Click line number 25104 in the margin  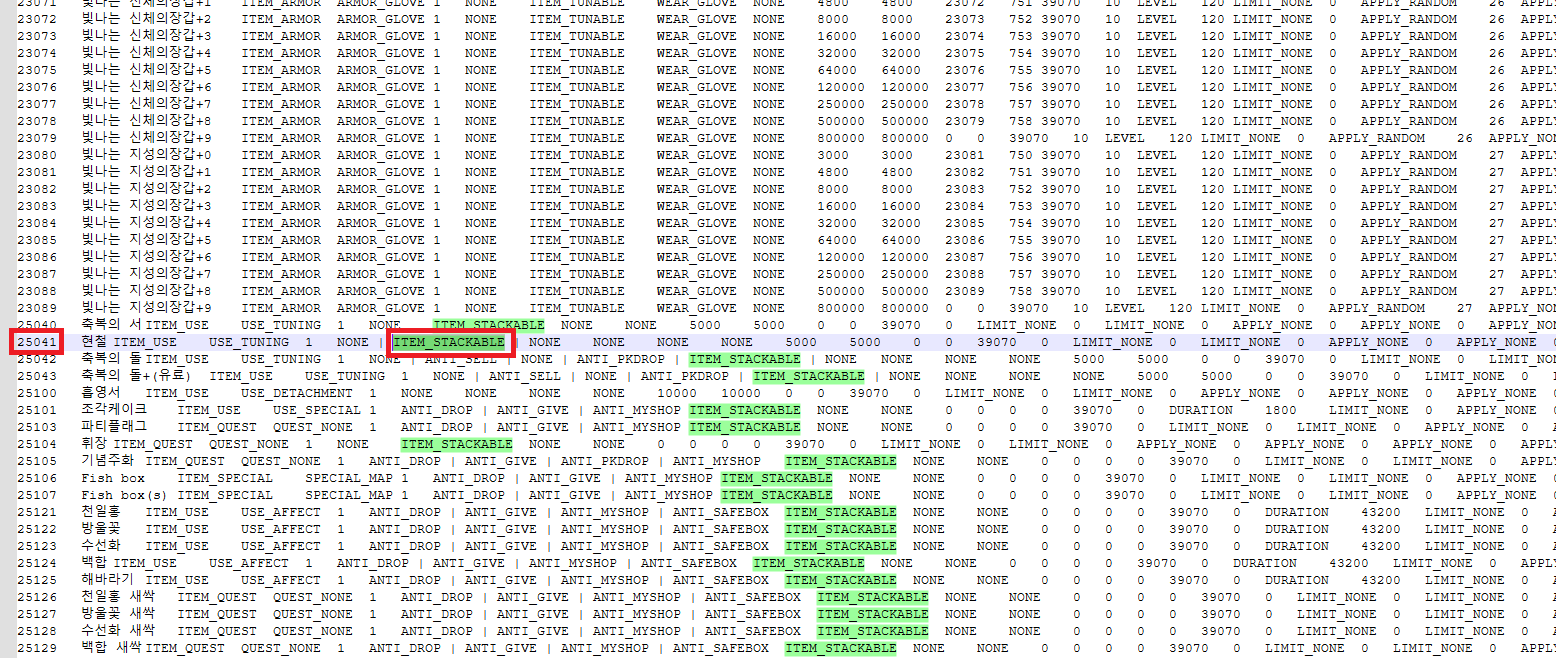click(x=38, y=444)
